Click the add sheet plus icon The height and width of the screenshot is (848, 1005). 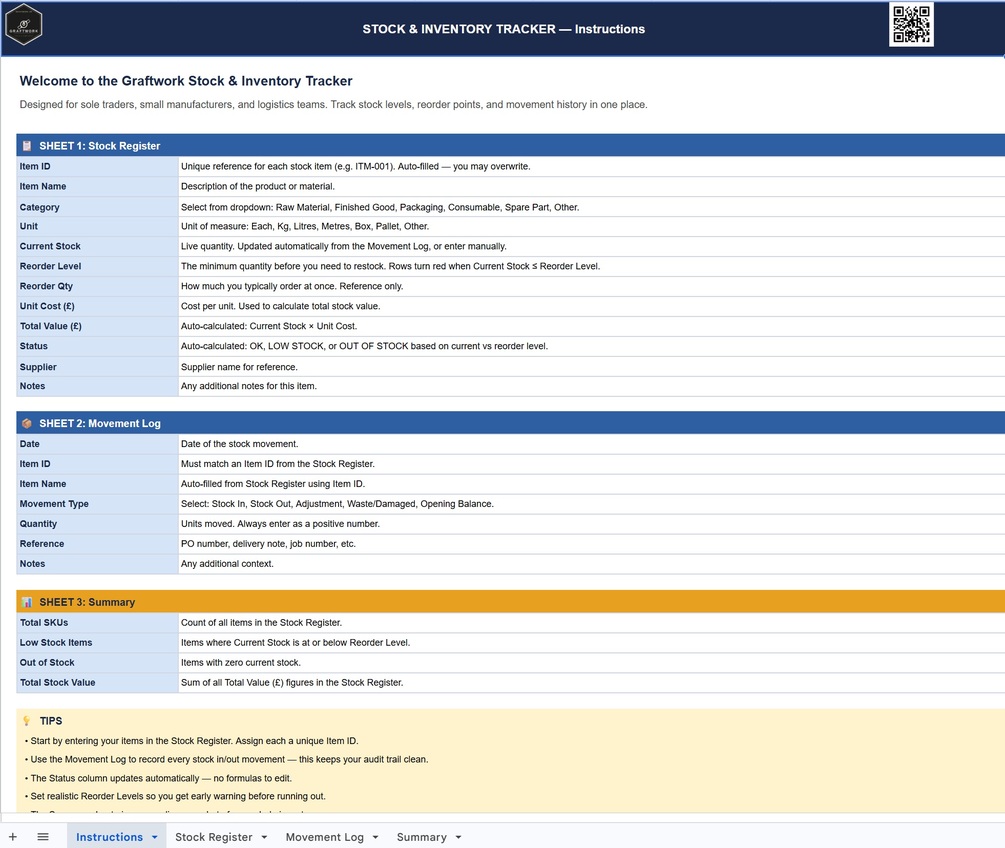pyautogui.click(x=13, y=836)
